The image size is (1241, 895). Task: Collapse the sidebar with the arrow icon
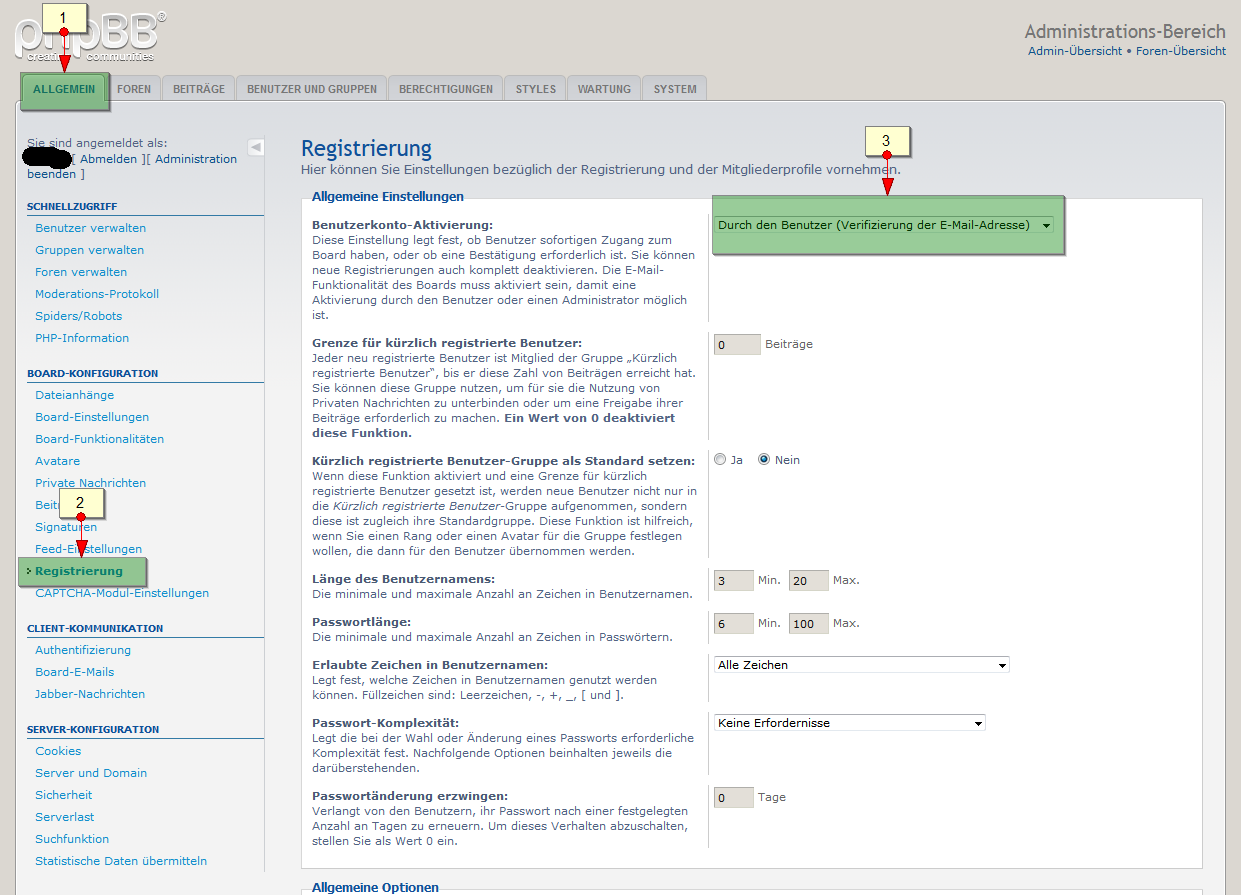coord(256,147)
